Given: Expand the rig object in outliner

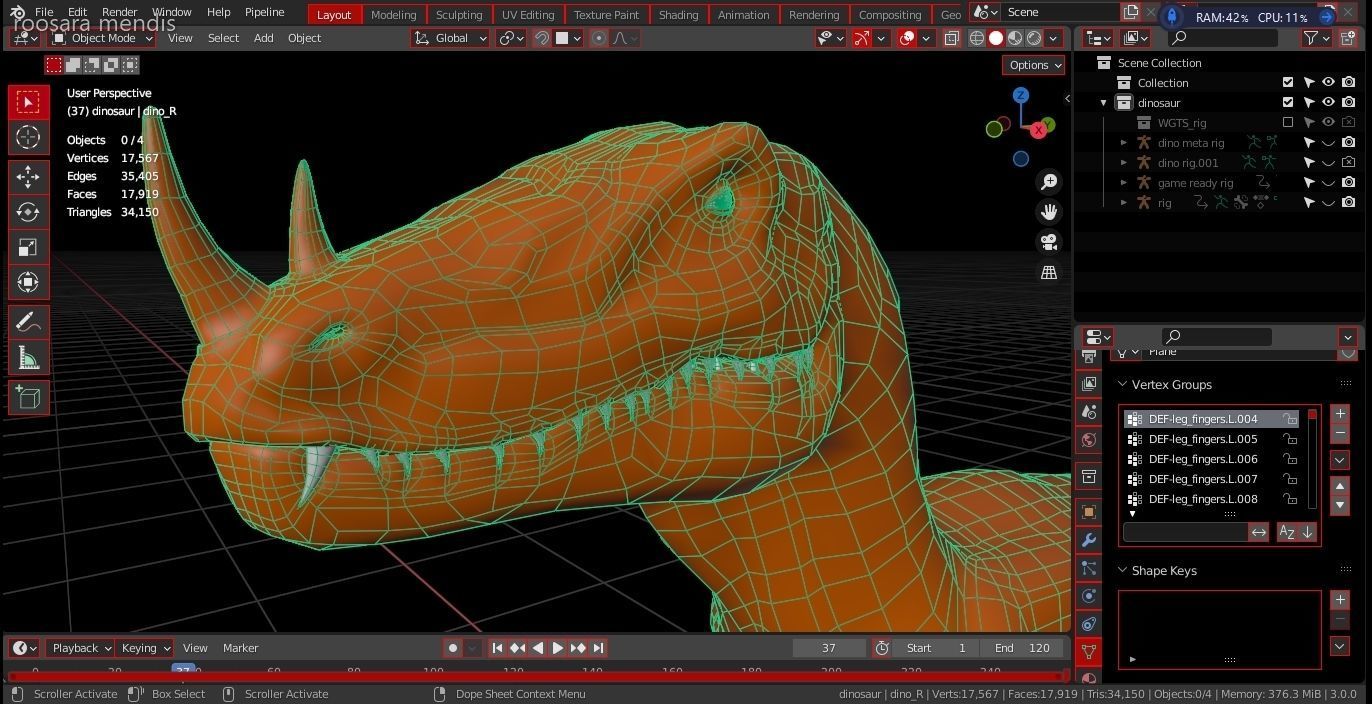Looking at the screenshot, I should (1124, 203).
